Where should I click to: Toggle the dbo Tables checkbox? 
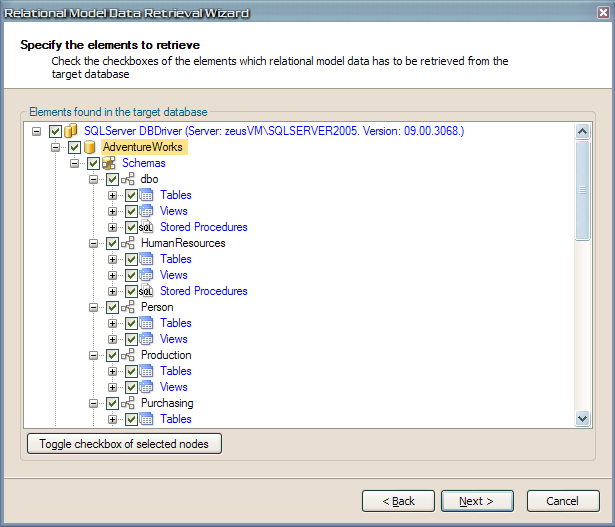tap(131, 195)
